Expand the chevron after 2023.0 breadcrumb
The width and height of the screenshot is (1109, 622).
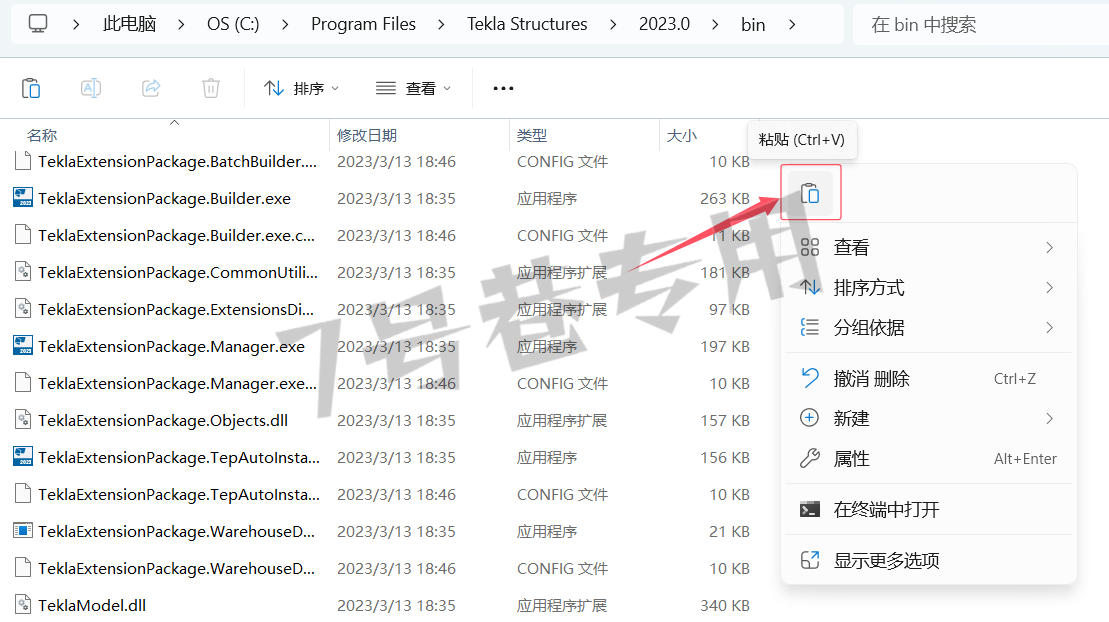[x=715, y=24]
